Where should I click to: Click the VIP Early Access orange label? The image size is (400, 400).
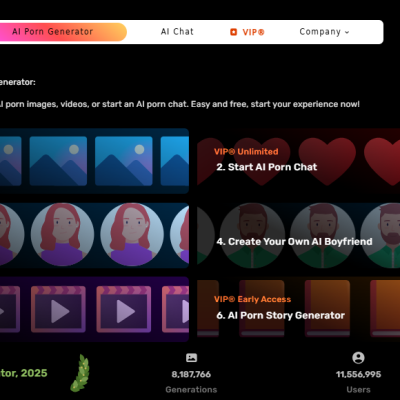coord(252,299)
